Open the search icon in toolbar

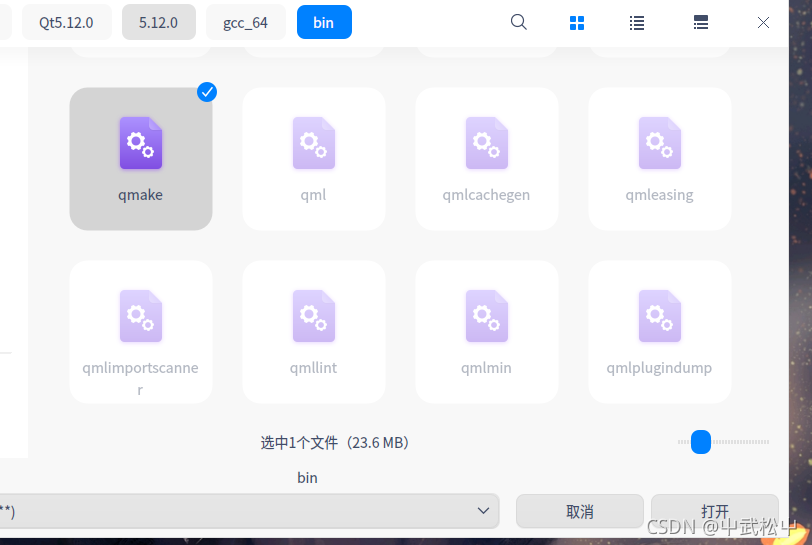click(x=518, y=22)
